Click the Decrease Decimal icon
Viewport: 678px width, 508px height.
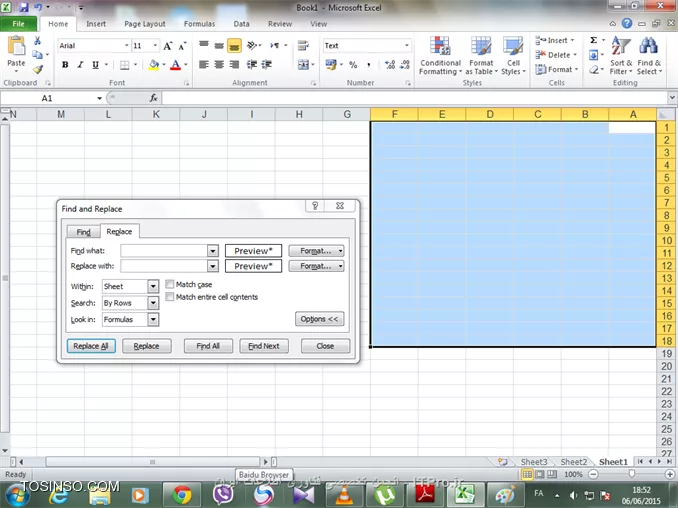coord(405,65)
